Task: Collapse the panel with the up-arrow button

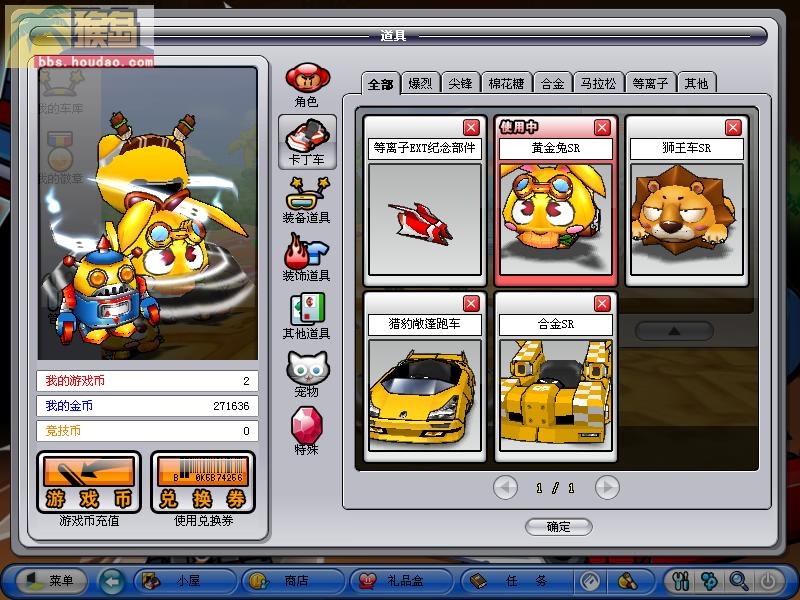Action: tap(674, 331)
